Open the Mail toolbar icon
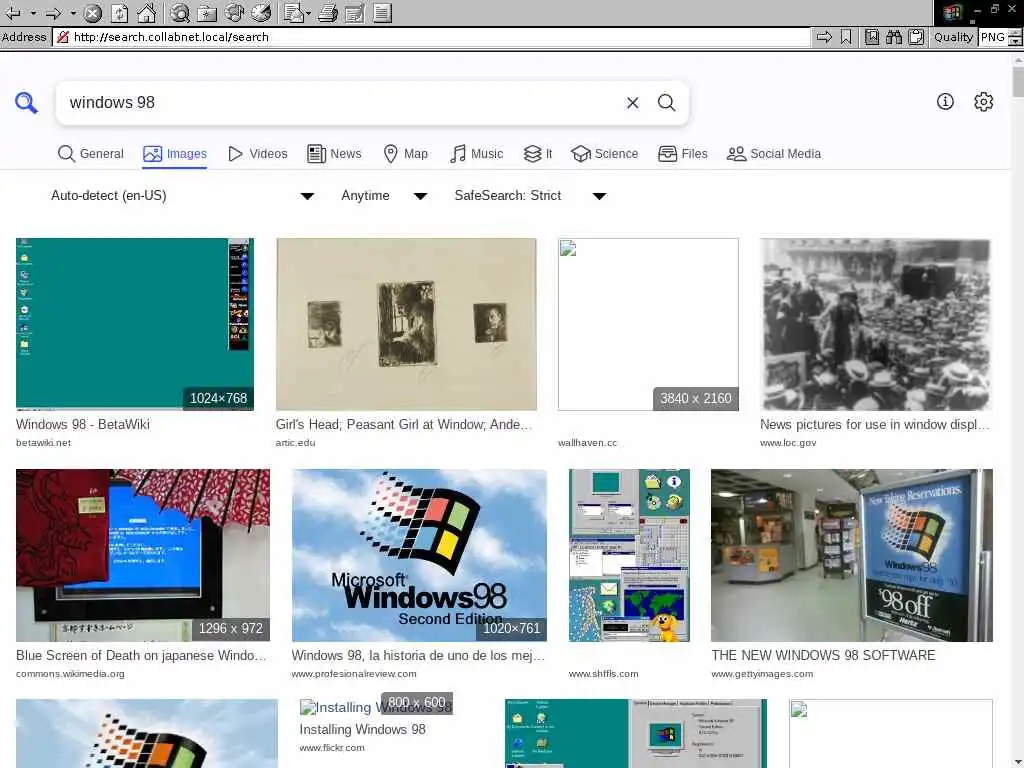This screenshot has height=768, width=1024. (x=294, y=12)
